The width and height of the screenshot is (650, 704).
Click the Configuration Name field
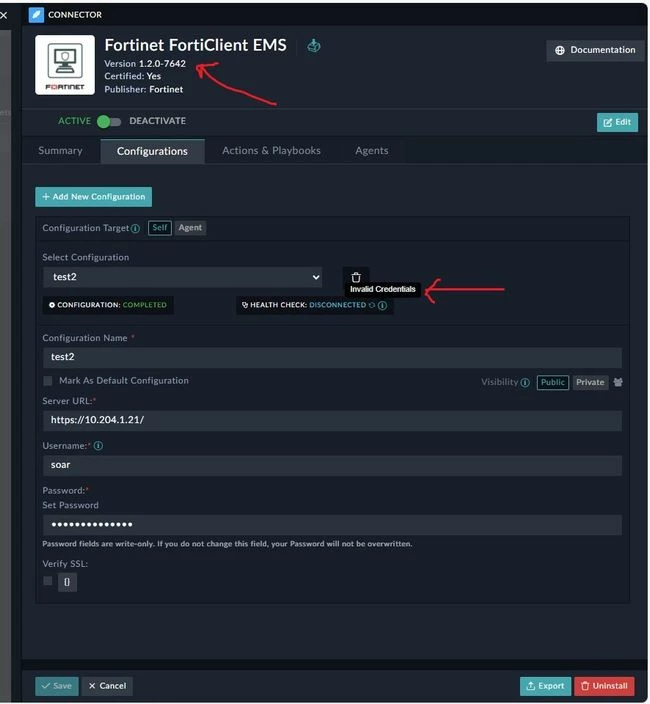(x=333, y=357)
